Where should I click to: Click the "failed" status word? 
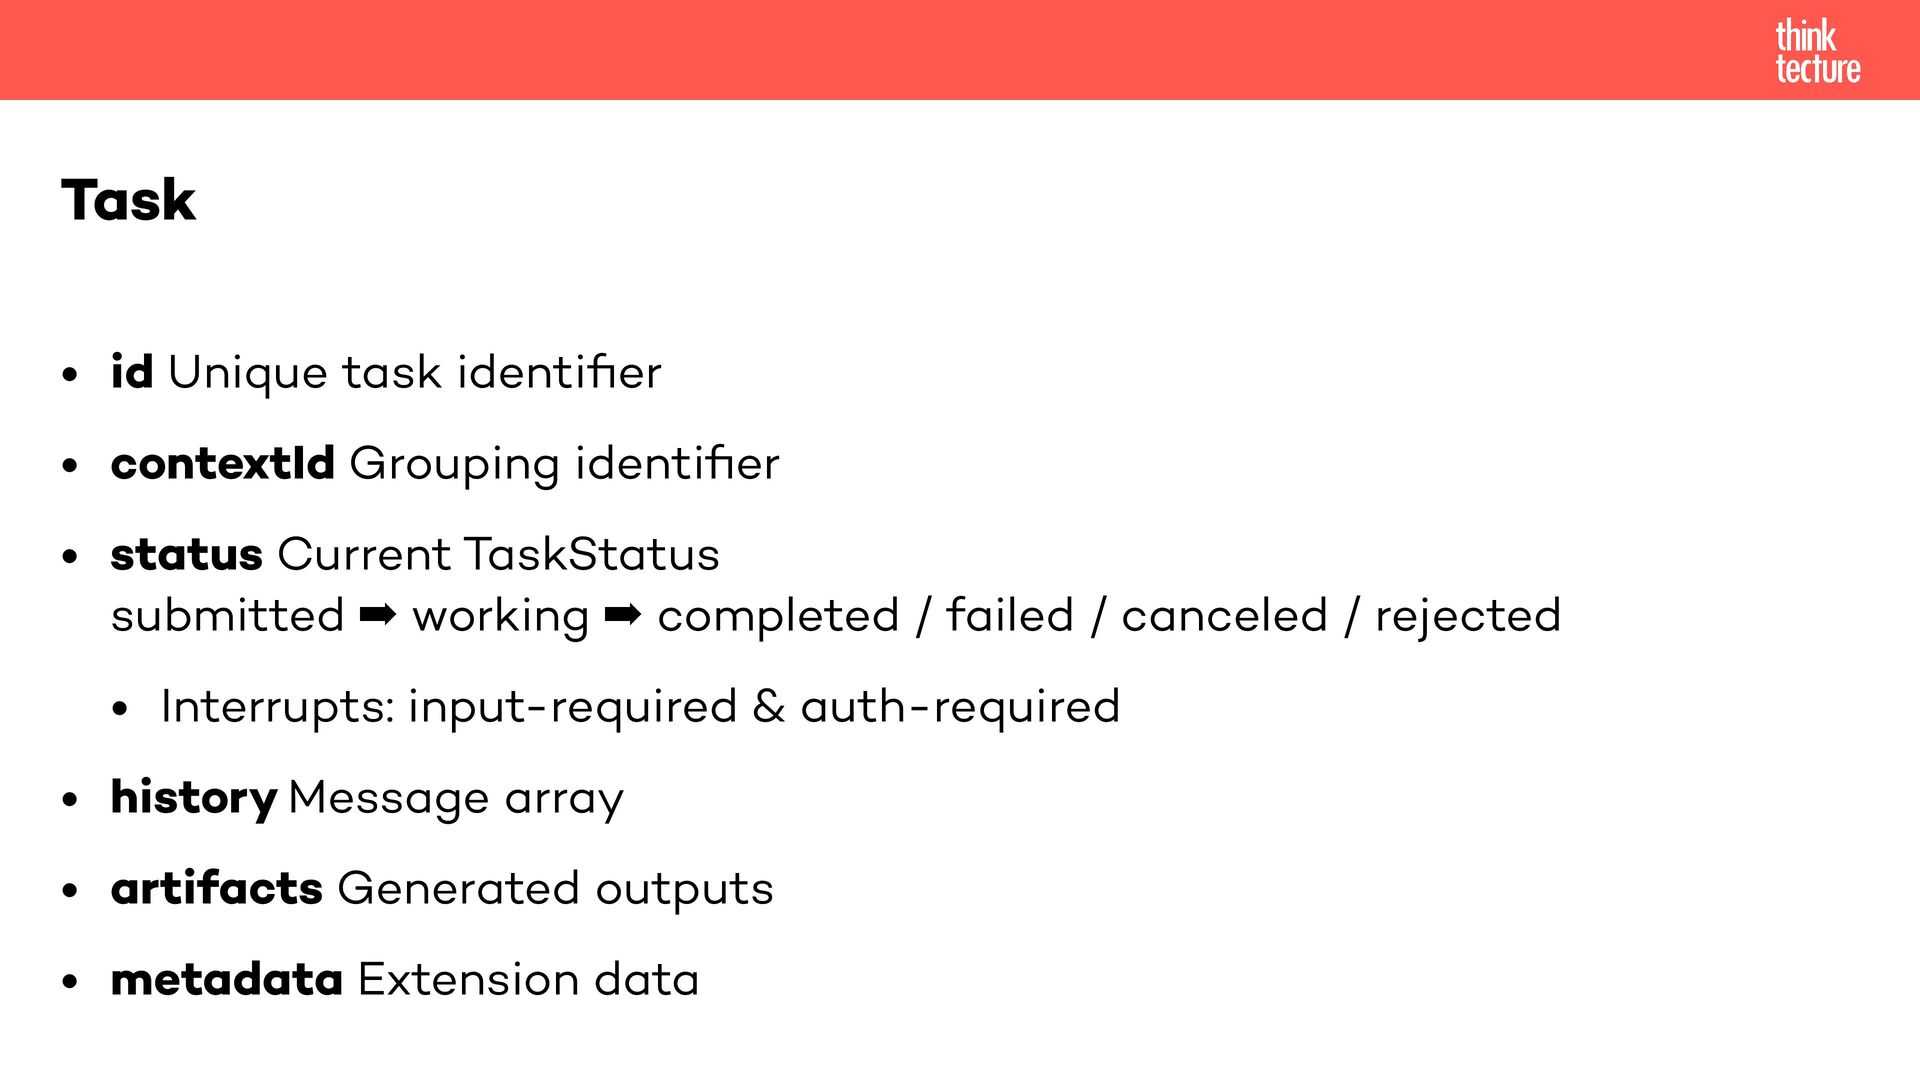(x=1009, y=616)
